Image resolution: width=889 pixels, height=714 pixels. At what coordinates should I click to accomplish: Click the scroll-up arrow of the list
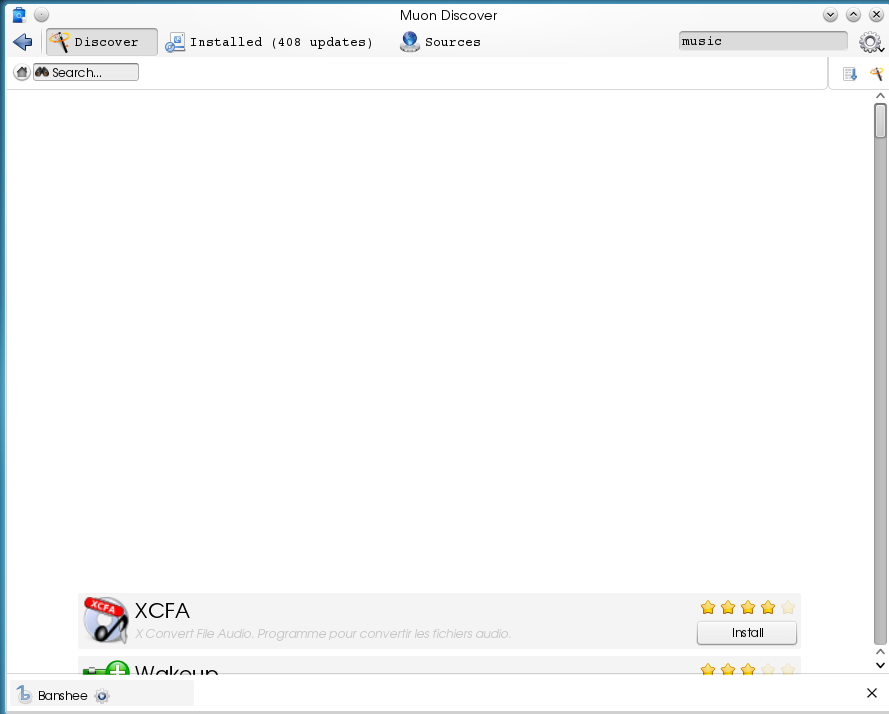tap(880, 96)
